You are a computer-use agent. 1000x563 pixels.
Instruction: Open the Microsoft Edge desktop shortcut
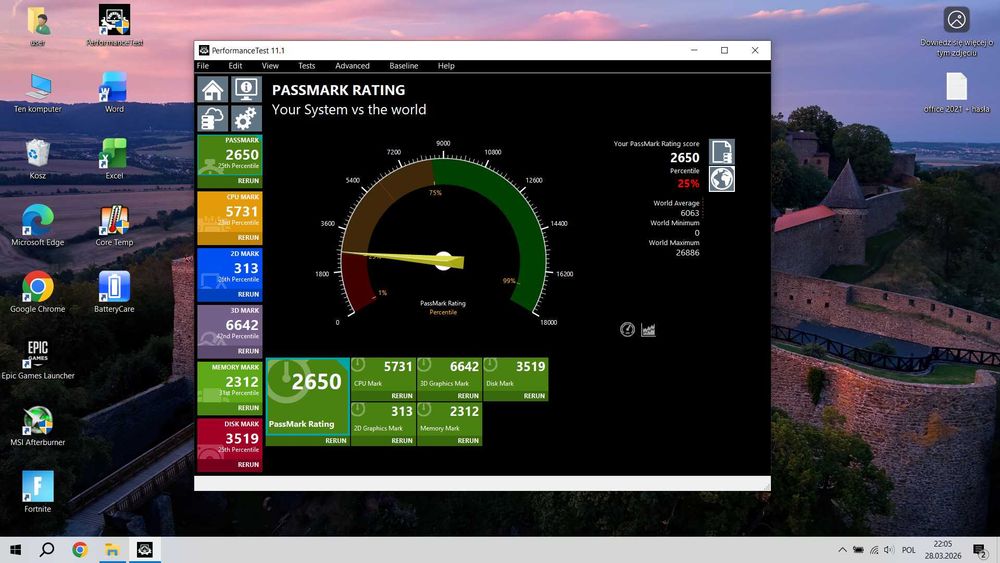click(x=38, y=225)
